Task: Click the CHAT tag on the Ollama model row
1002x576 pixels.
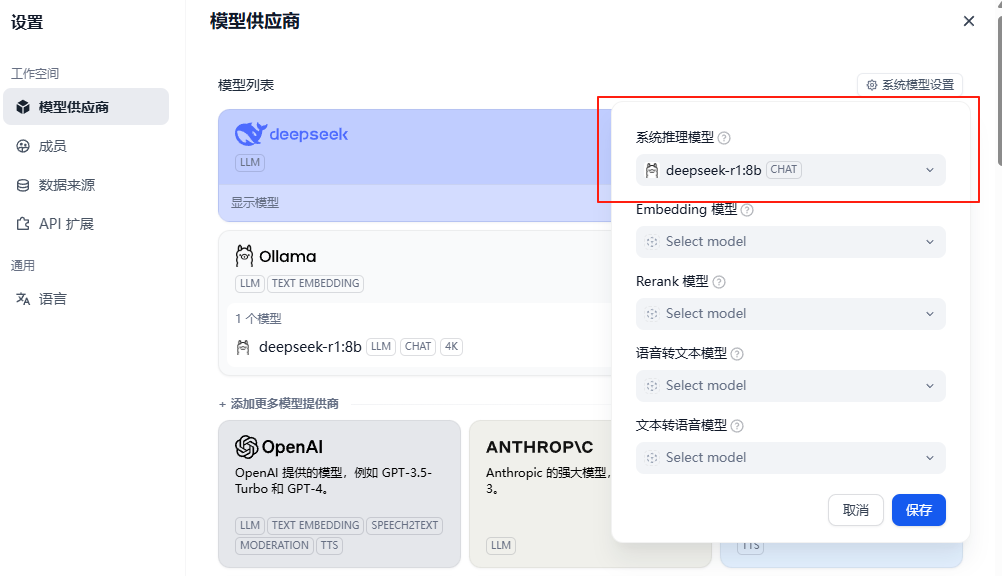Action: click(418, 346)
